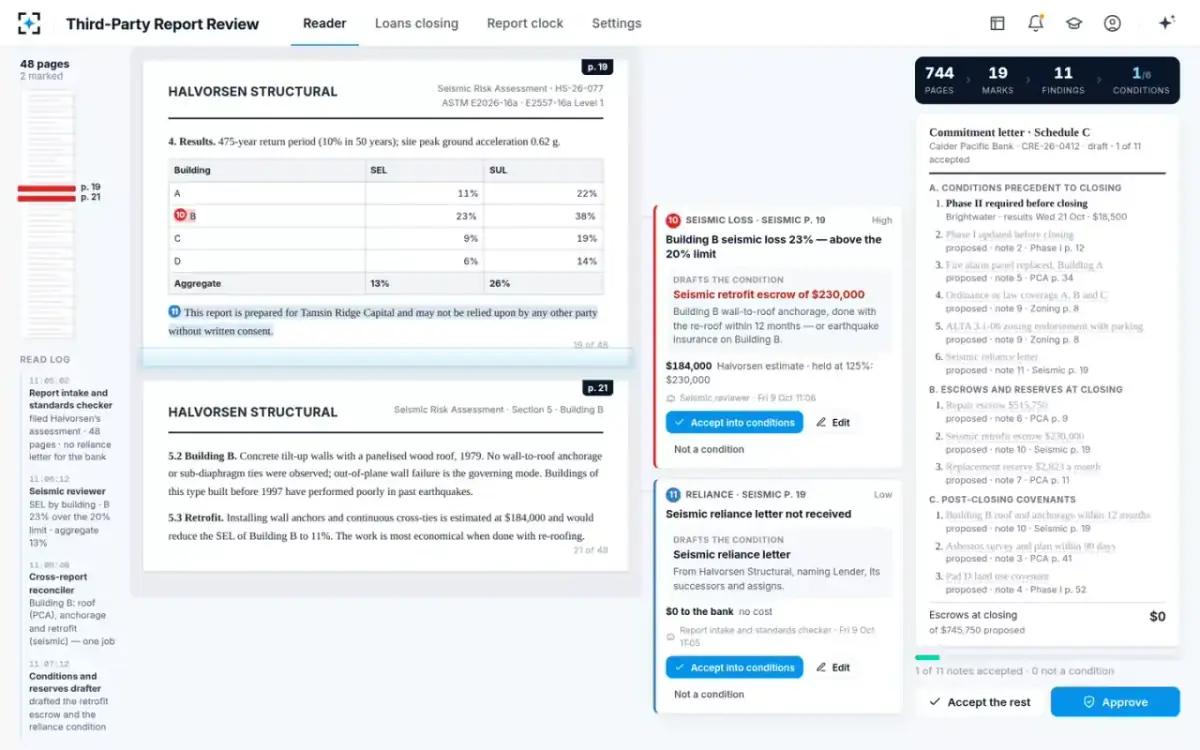
Task: Jump to the p. 19 marker in page strip
Action: click(x=47, y=187)
